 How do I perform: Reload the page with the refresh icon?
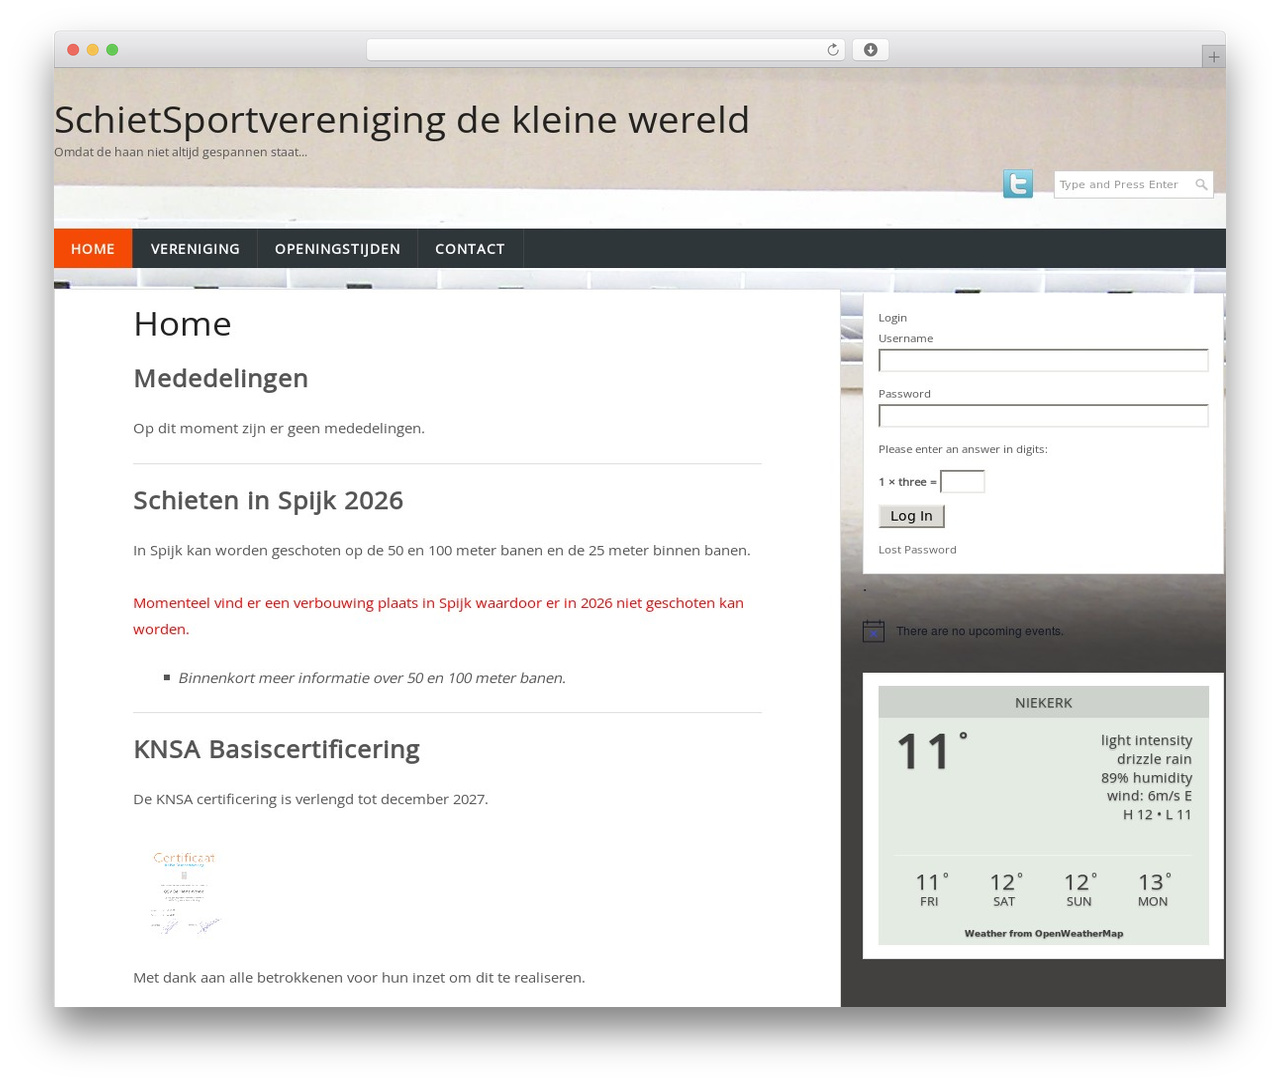[833, 50]
